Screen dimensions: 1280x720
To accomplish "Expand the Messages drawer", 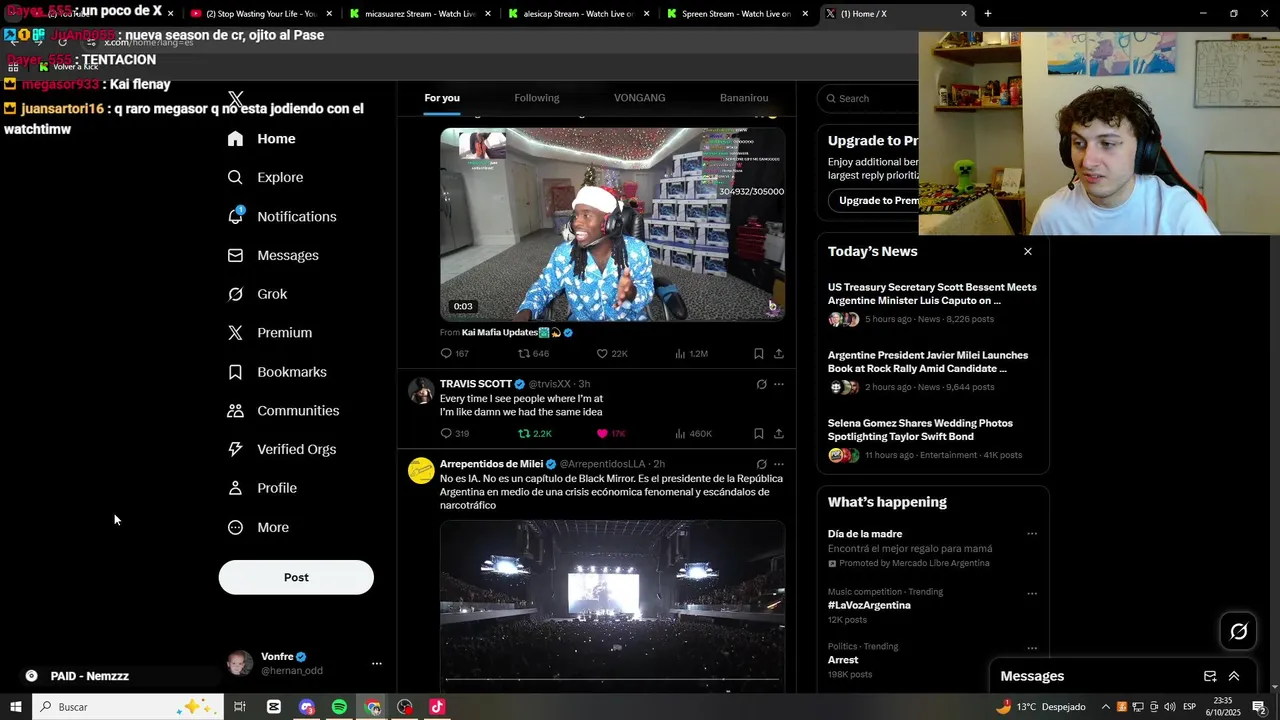I will [x=1234, y=676].
